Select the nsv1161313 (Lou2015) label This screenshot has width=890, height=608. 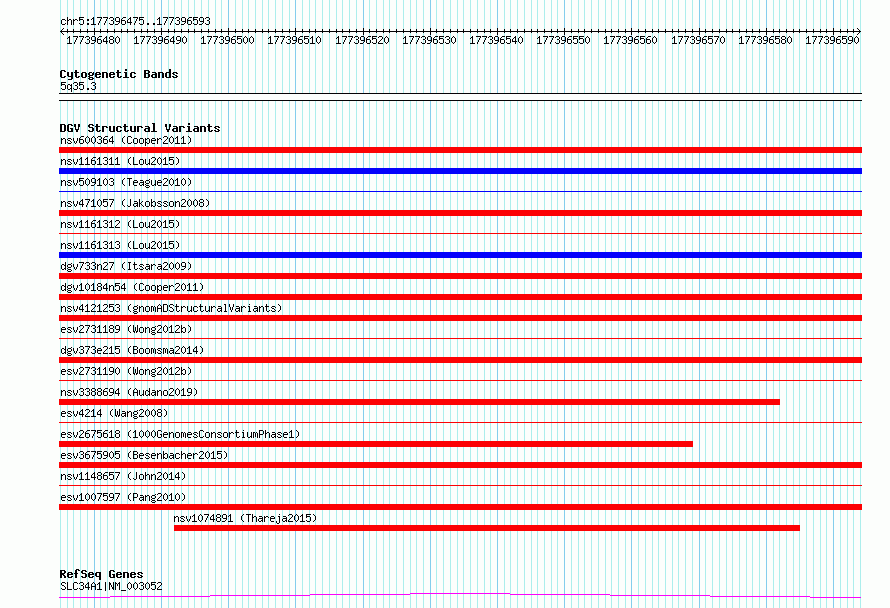[120, 245]
